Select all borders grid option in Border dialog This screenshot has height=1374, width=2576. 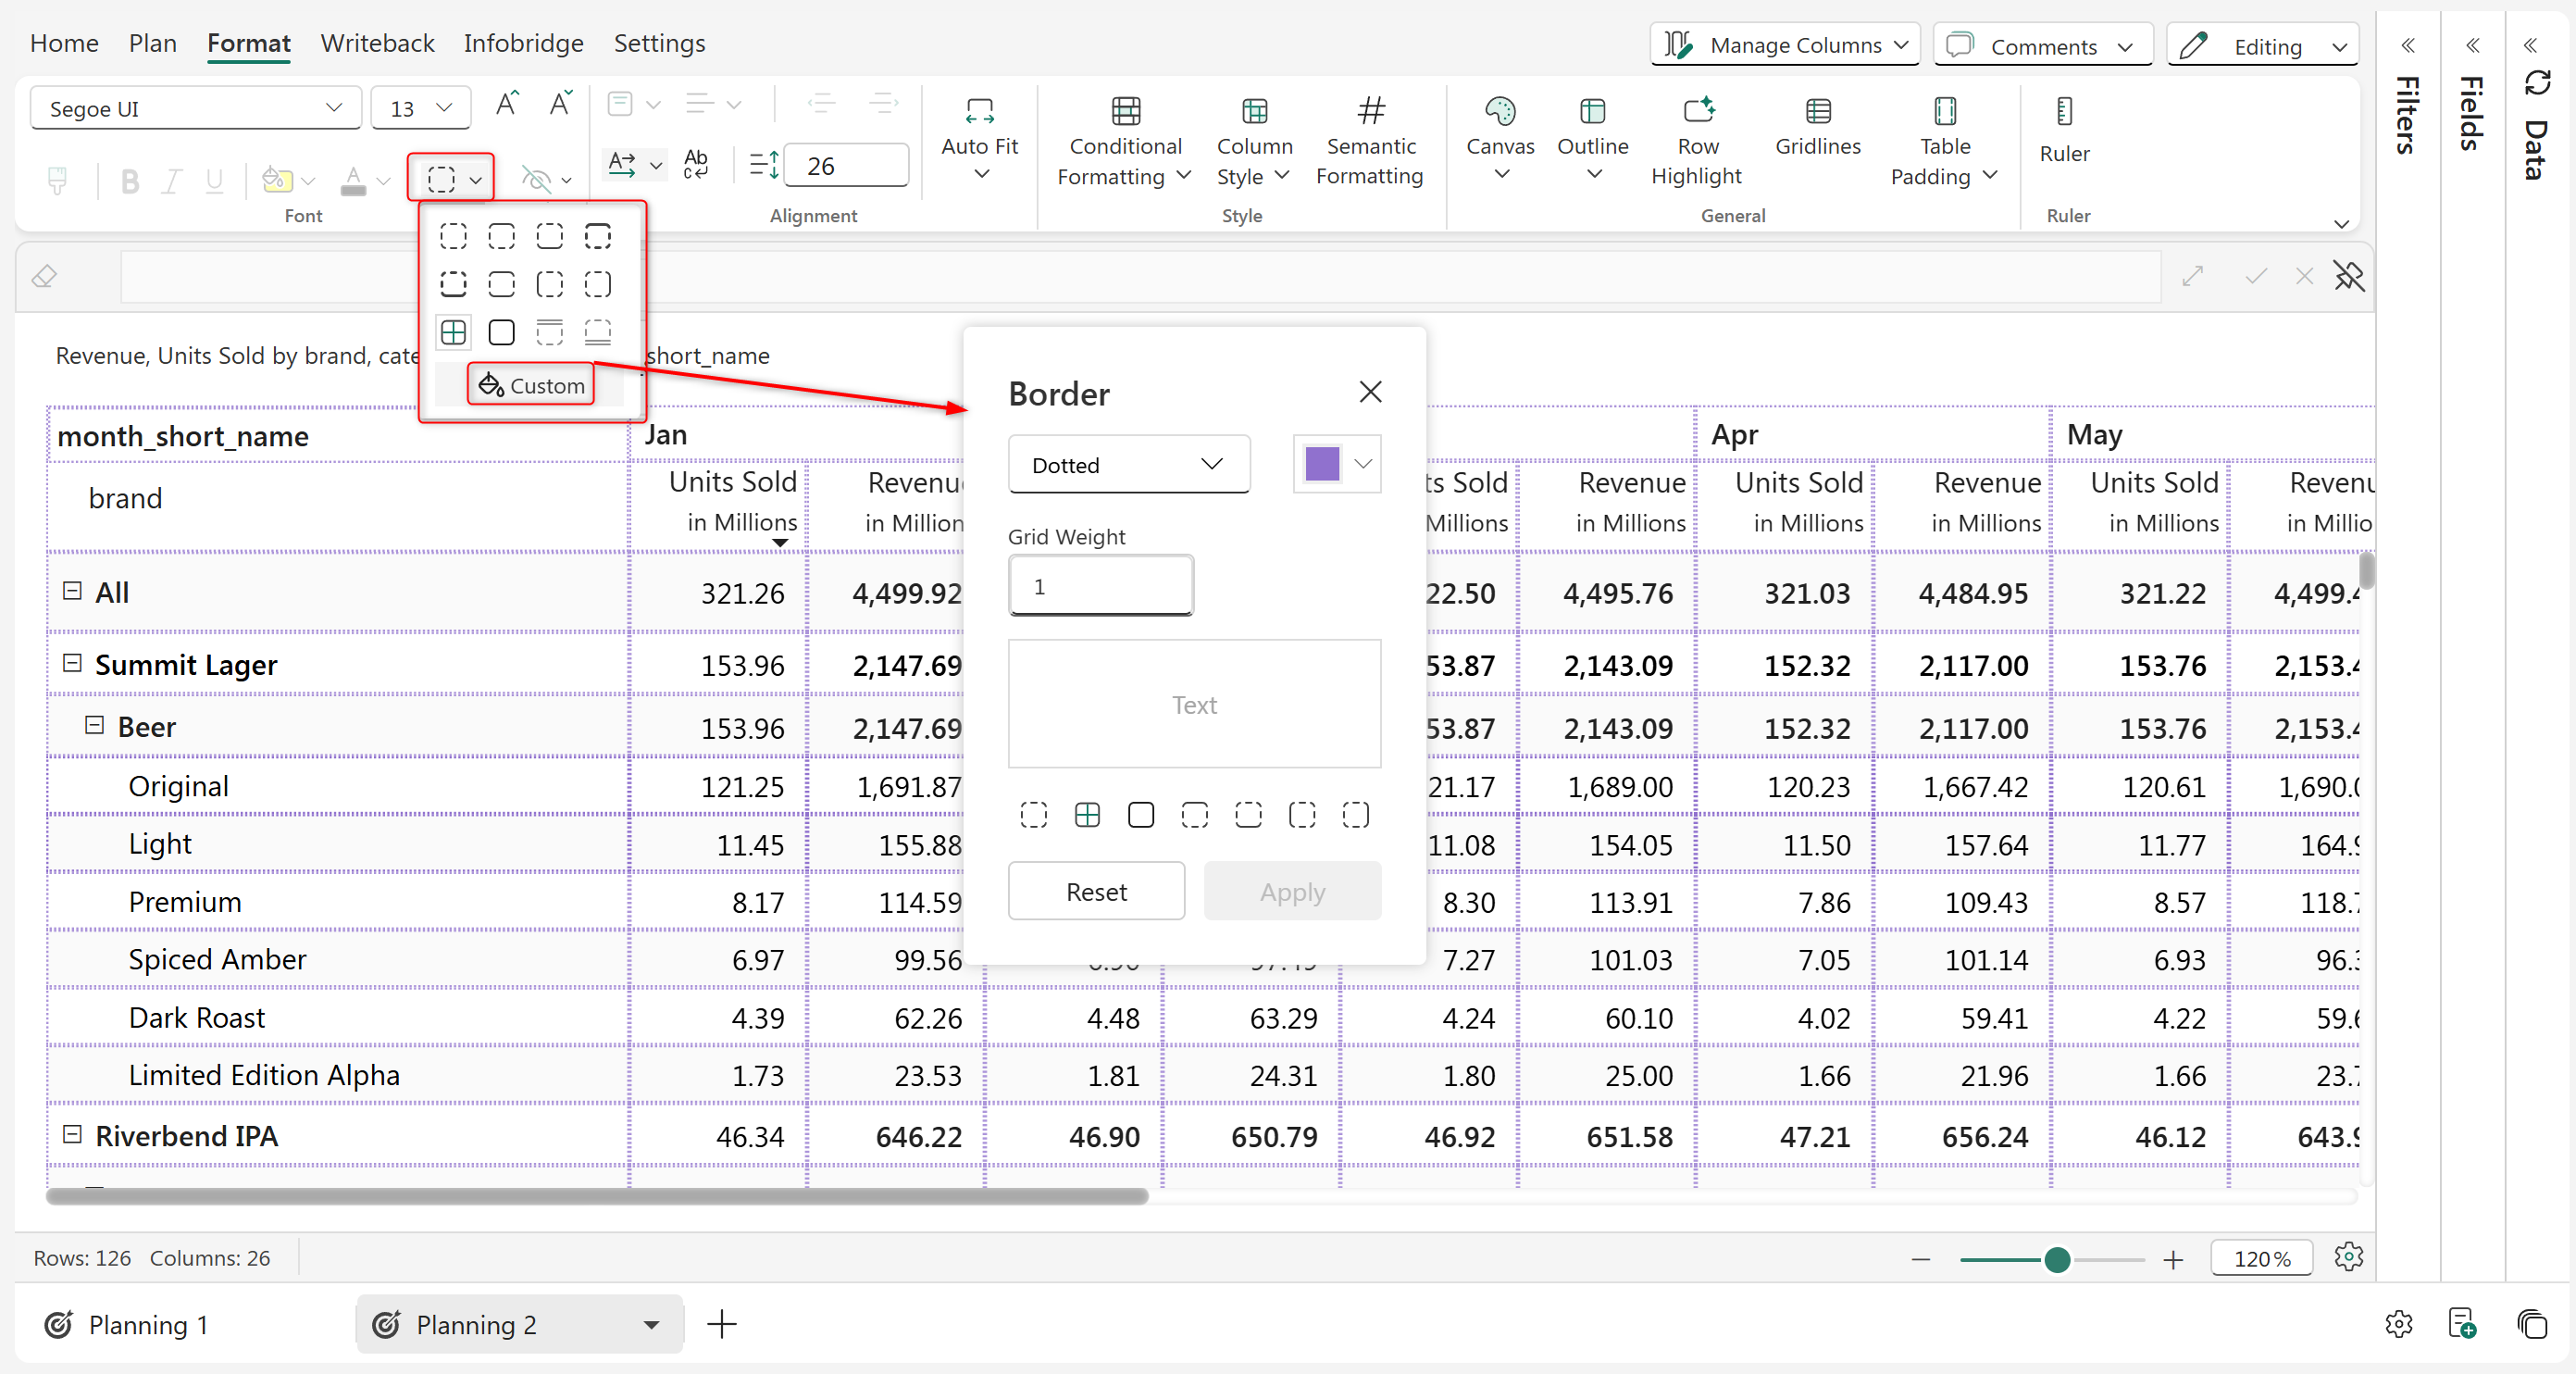point(1087,815)
